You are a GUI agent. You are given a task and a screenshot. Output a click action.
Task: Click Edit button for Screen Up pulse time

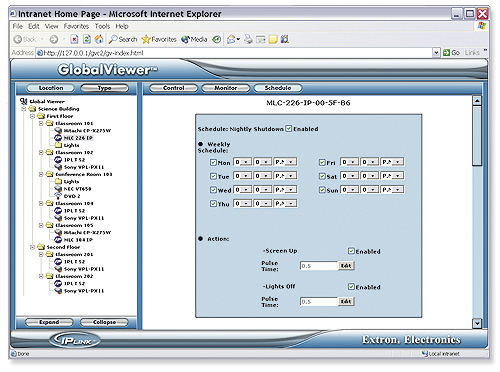tap(346, 266)
